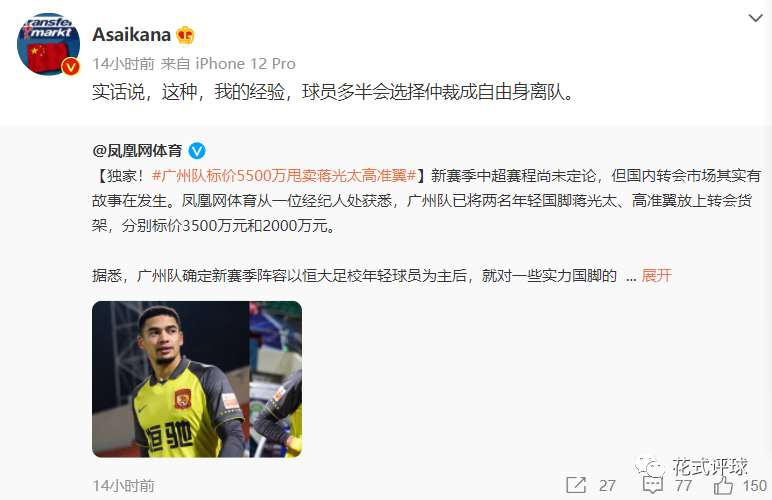The height and width of the screenshot is (500, 772).
Task: Expand full quoted text via 展开
Action: click(656, 276)
